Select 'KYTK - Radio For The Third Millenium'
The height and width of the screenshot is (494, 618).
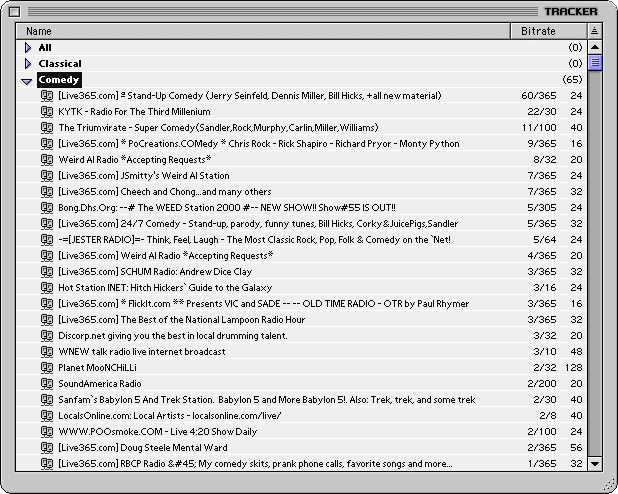click(x=134, y=112)
